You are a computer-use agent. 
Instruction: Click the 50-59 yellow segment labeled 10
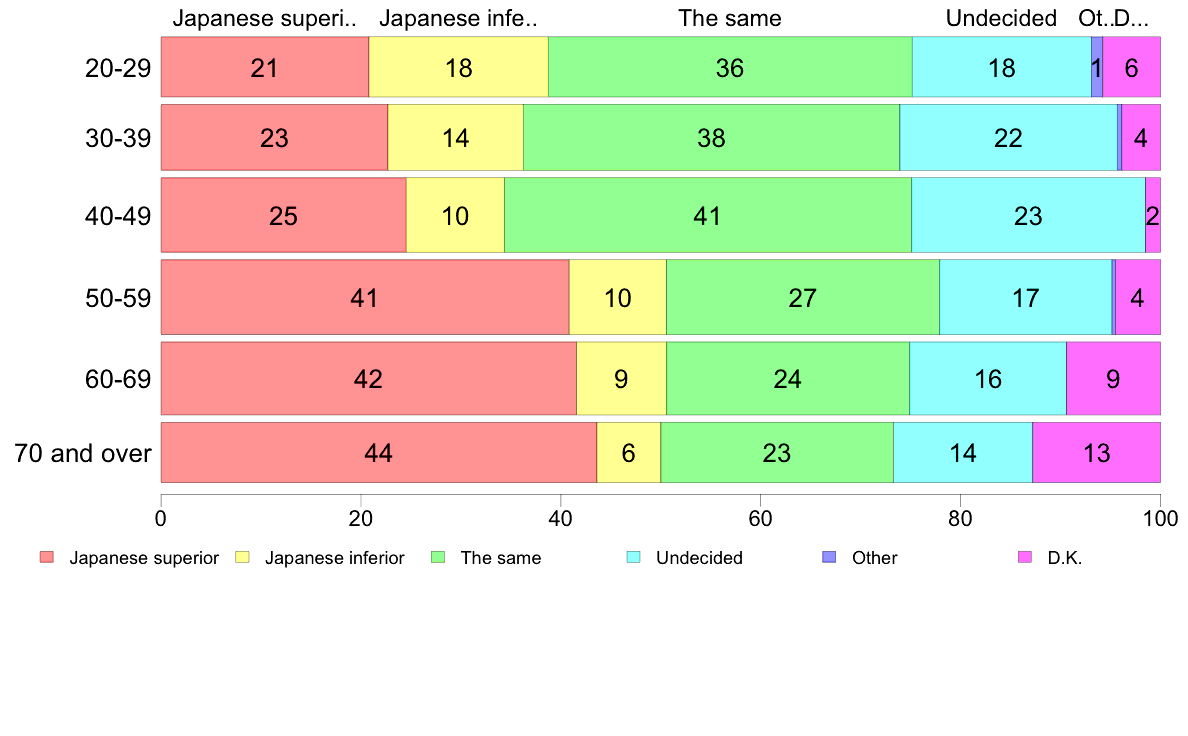(x=617, y=297)
